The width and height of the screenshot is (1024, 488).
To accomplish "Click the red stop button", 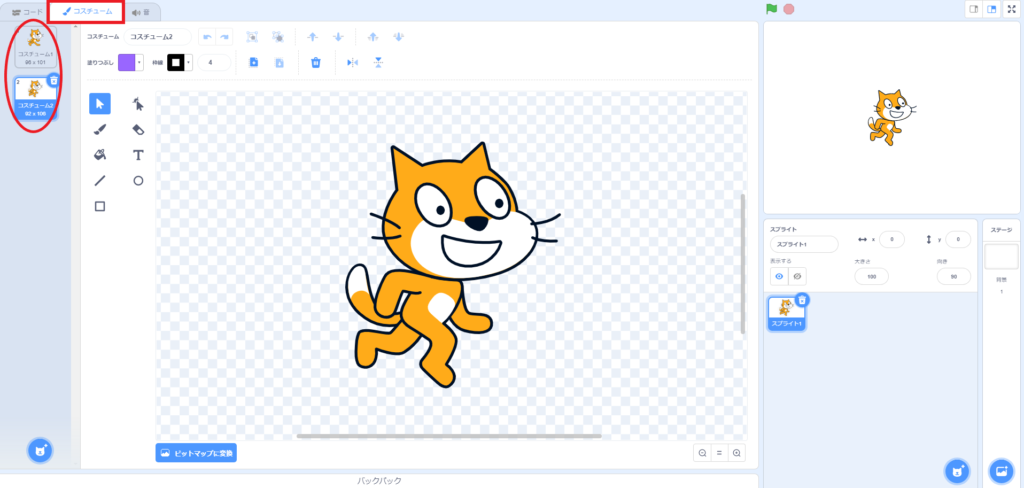I will pos(789,9).
